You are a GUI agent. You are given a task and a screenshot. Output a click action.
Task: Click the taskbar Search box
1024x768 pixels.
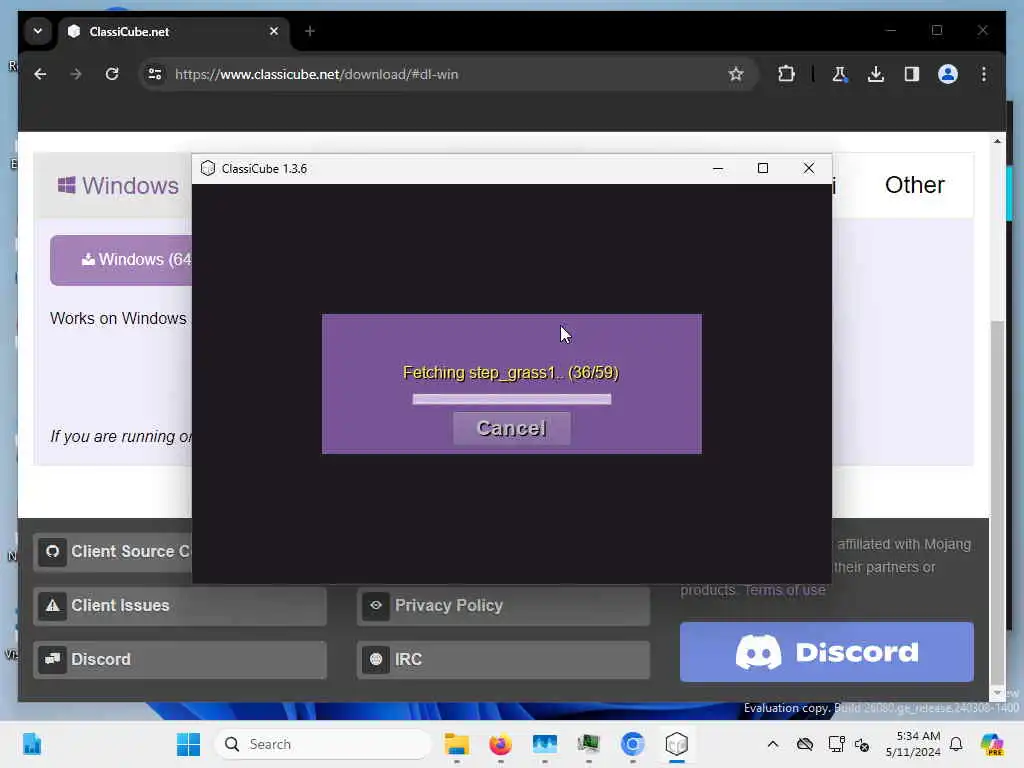323,744
